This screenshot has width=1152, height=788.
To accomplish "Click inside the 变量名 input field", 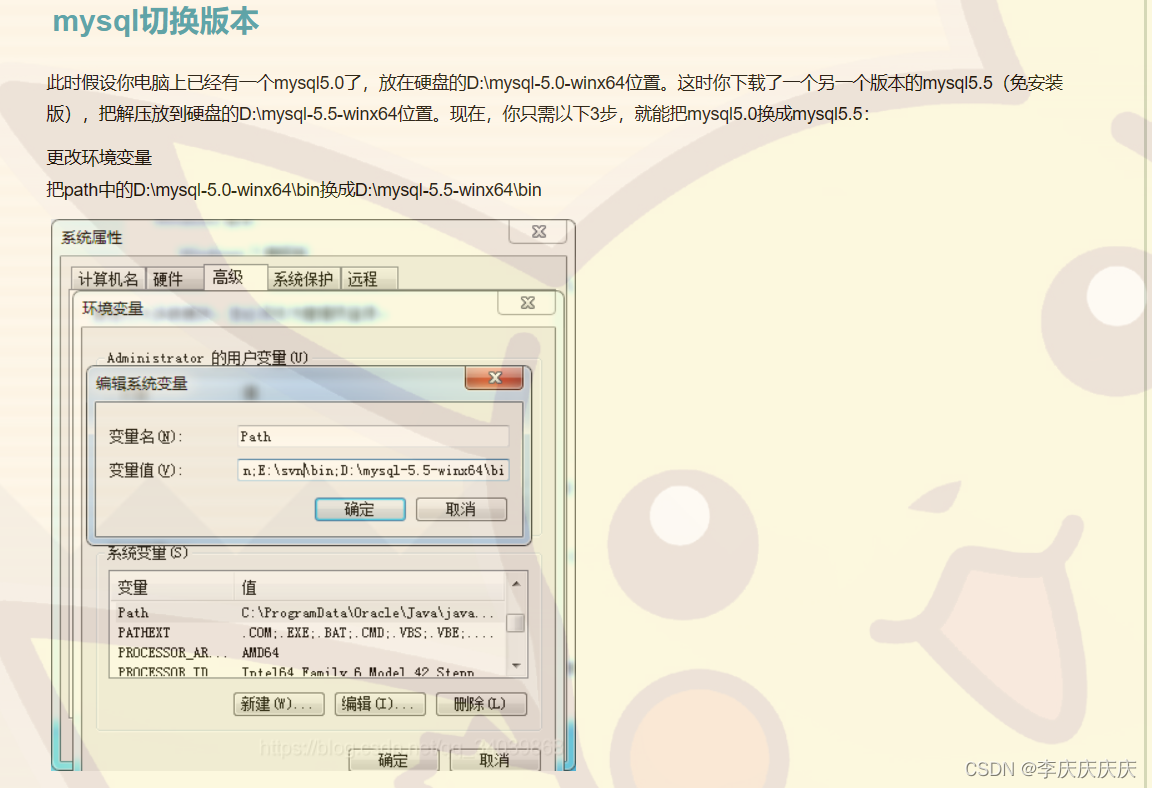I will (x=372, y=436).
